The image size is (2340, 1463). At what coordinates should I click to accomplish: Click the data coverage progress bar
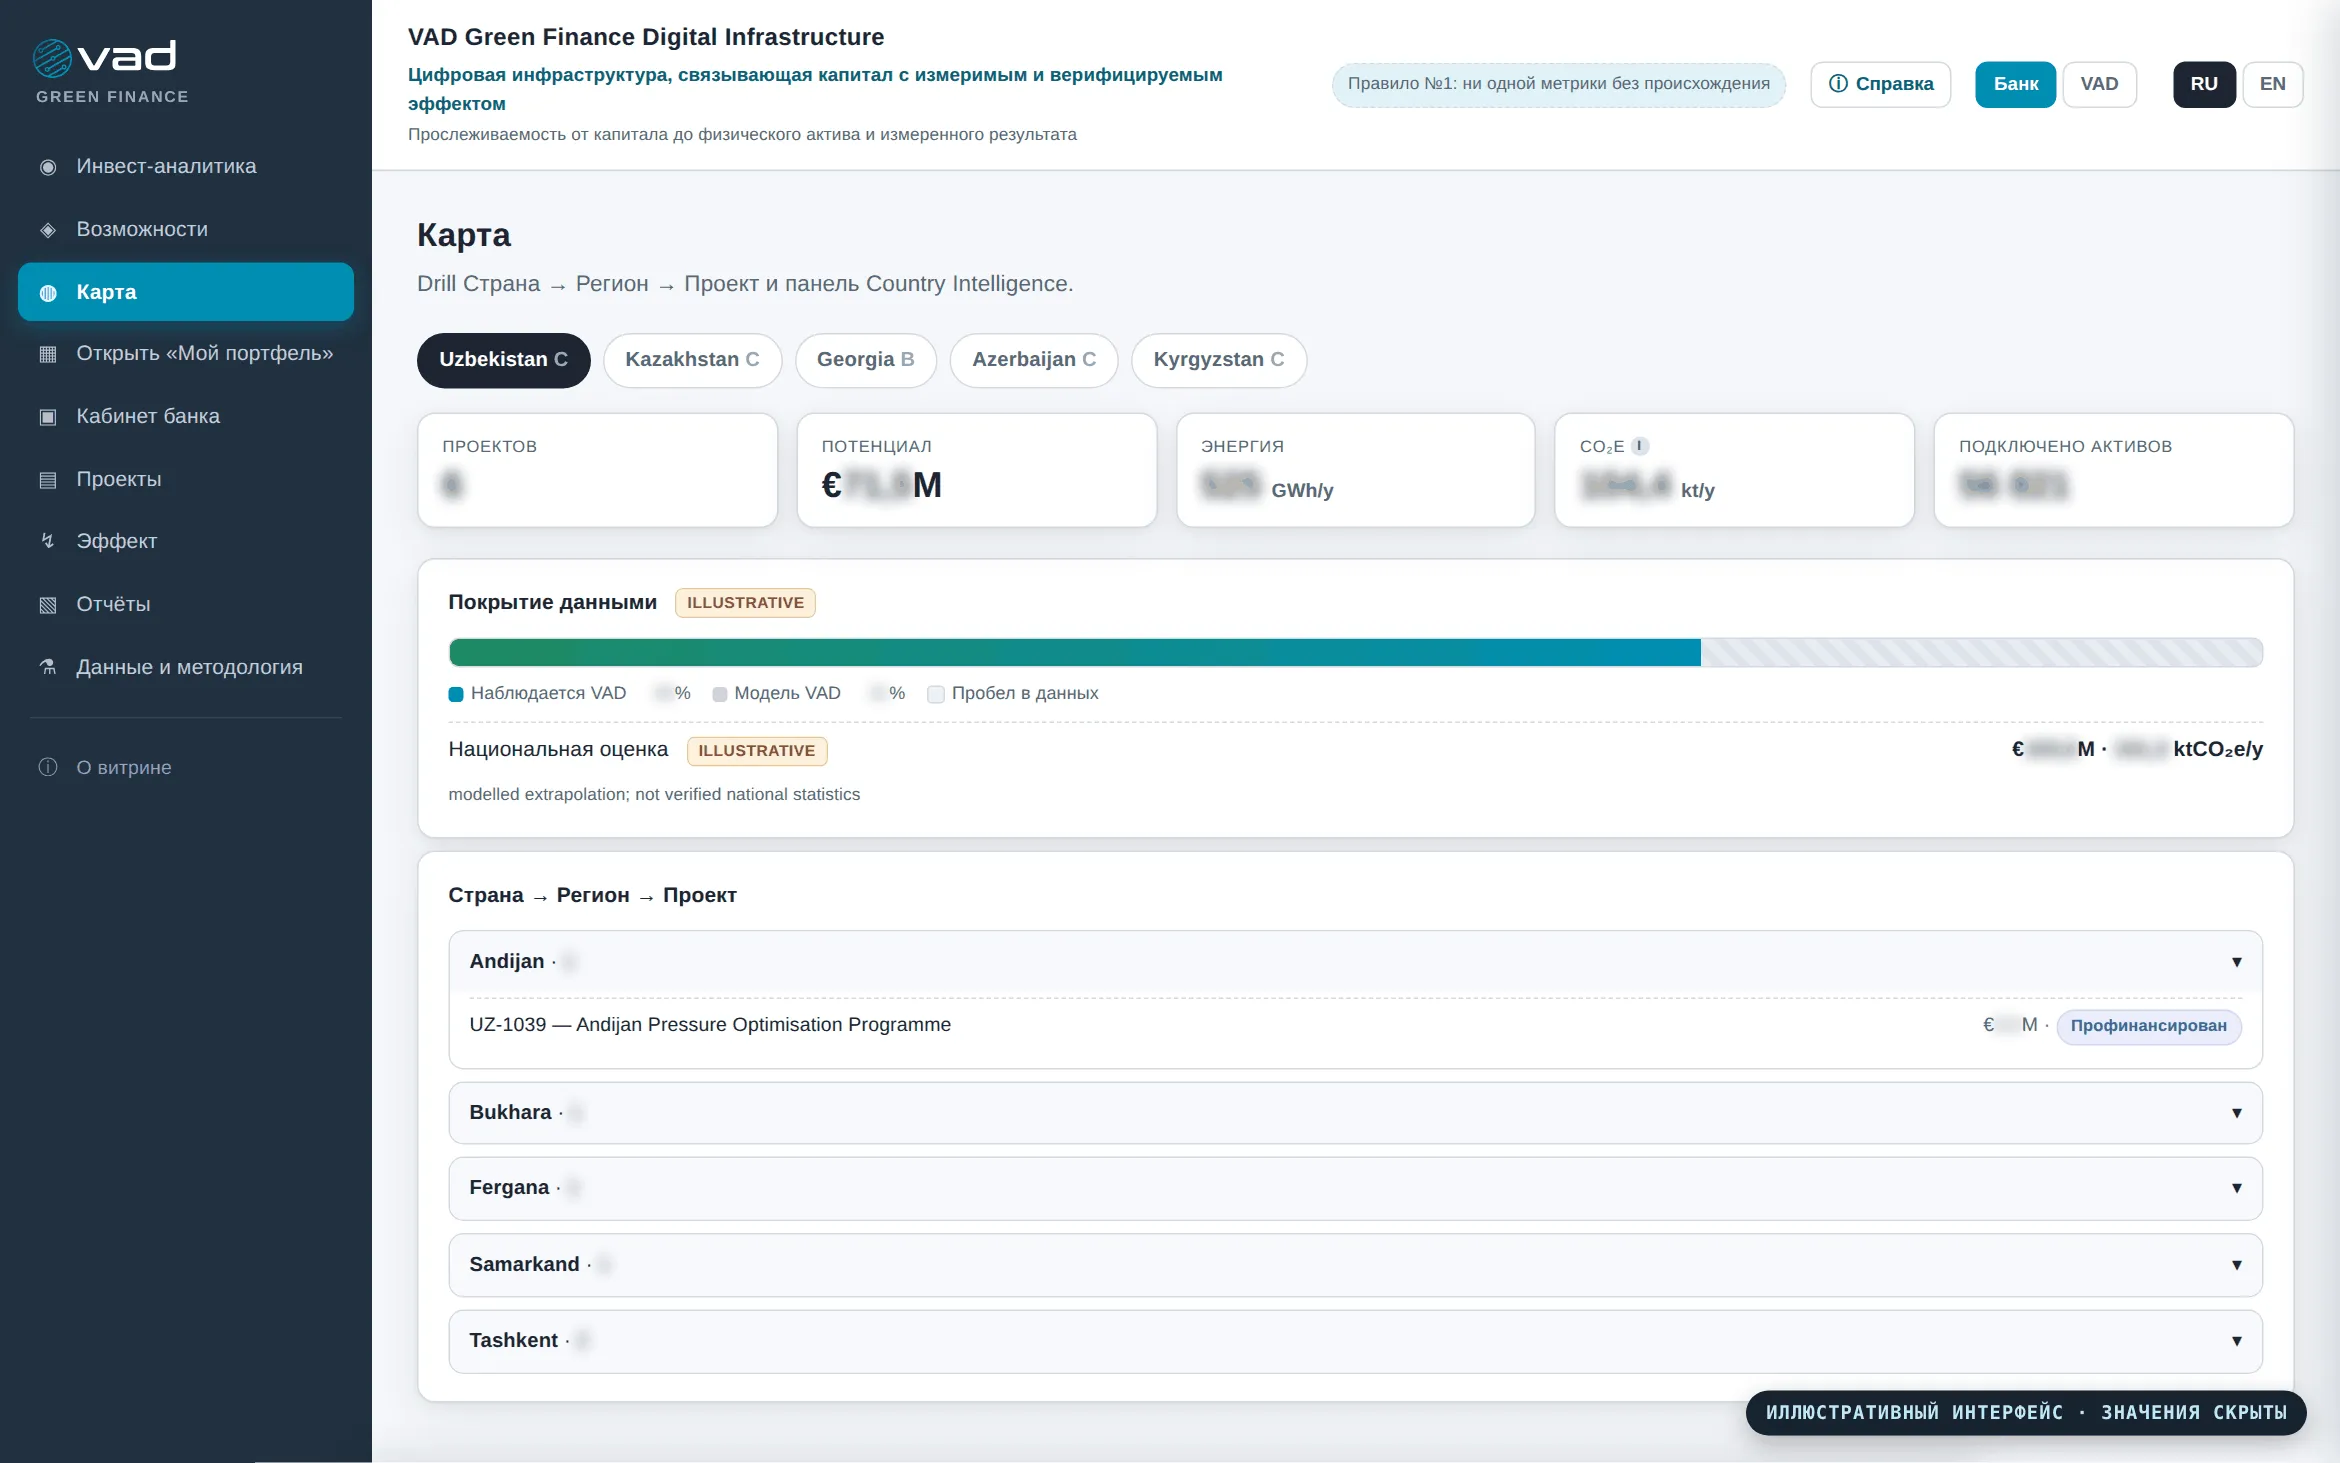tap(1355, 653)
